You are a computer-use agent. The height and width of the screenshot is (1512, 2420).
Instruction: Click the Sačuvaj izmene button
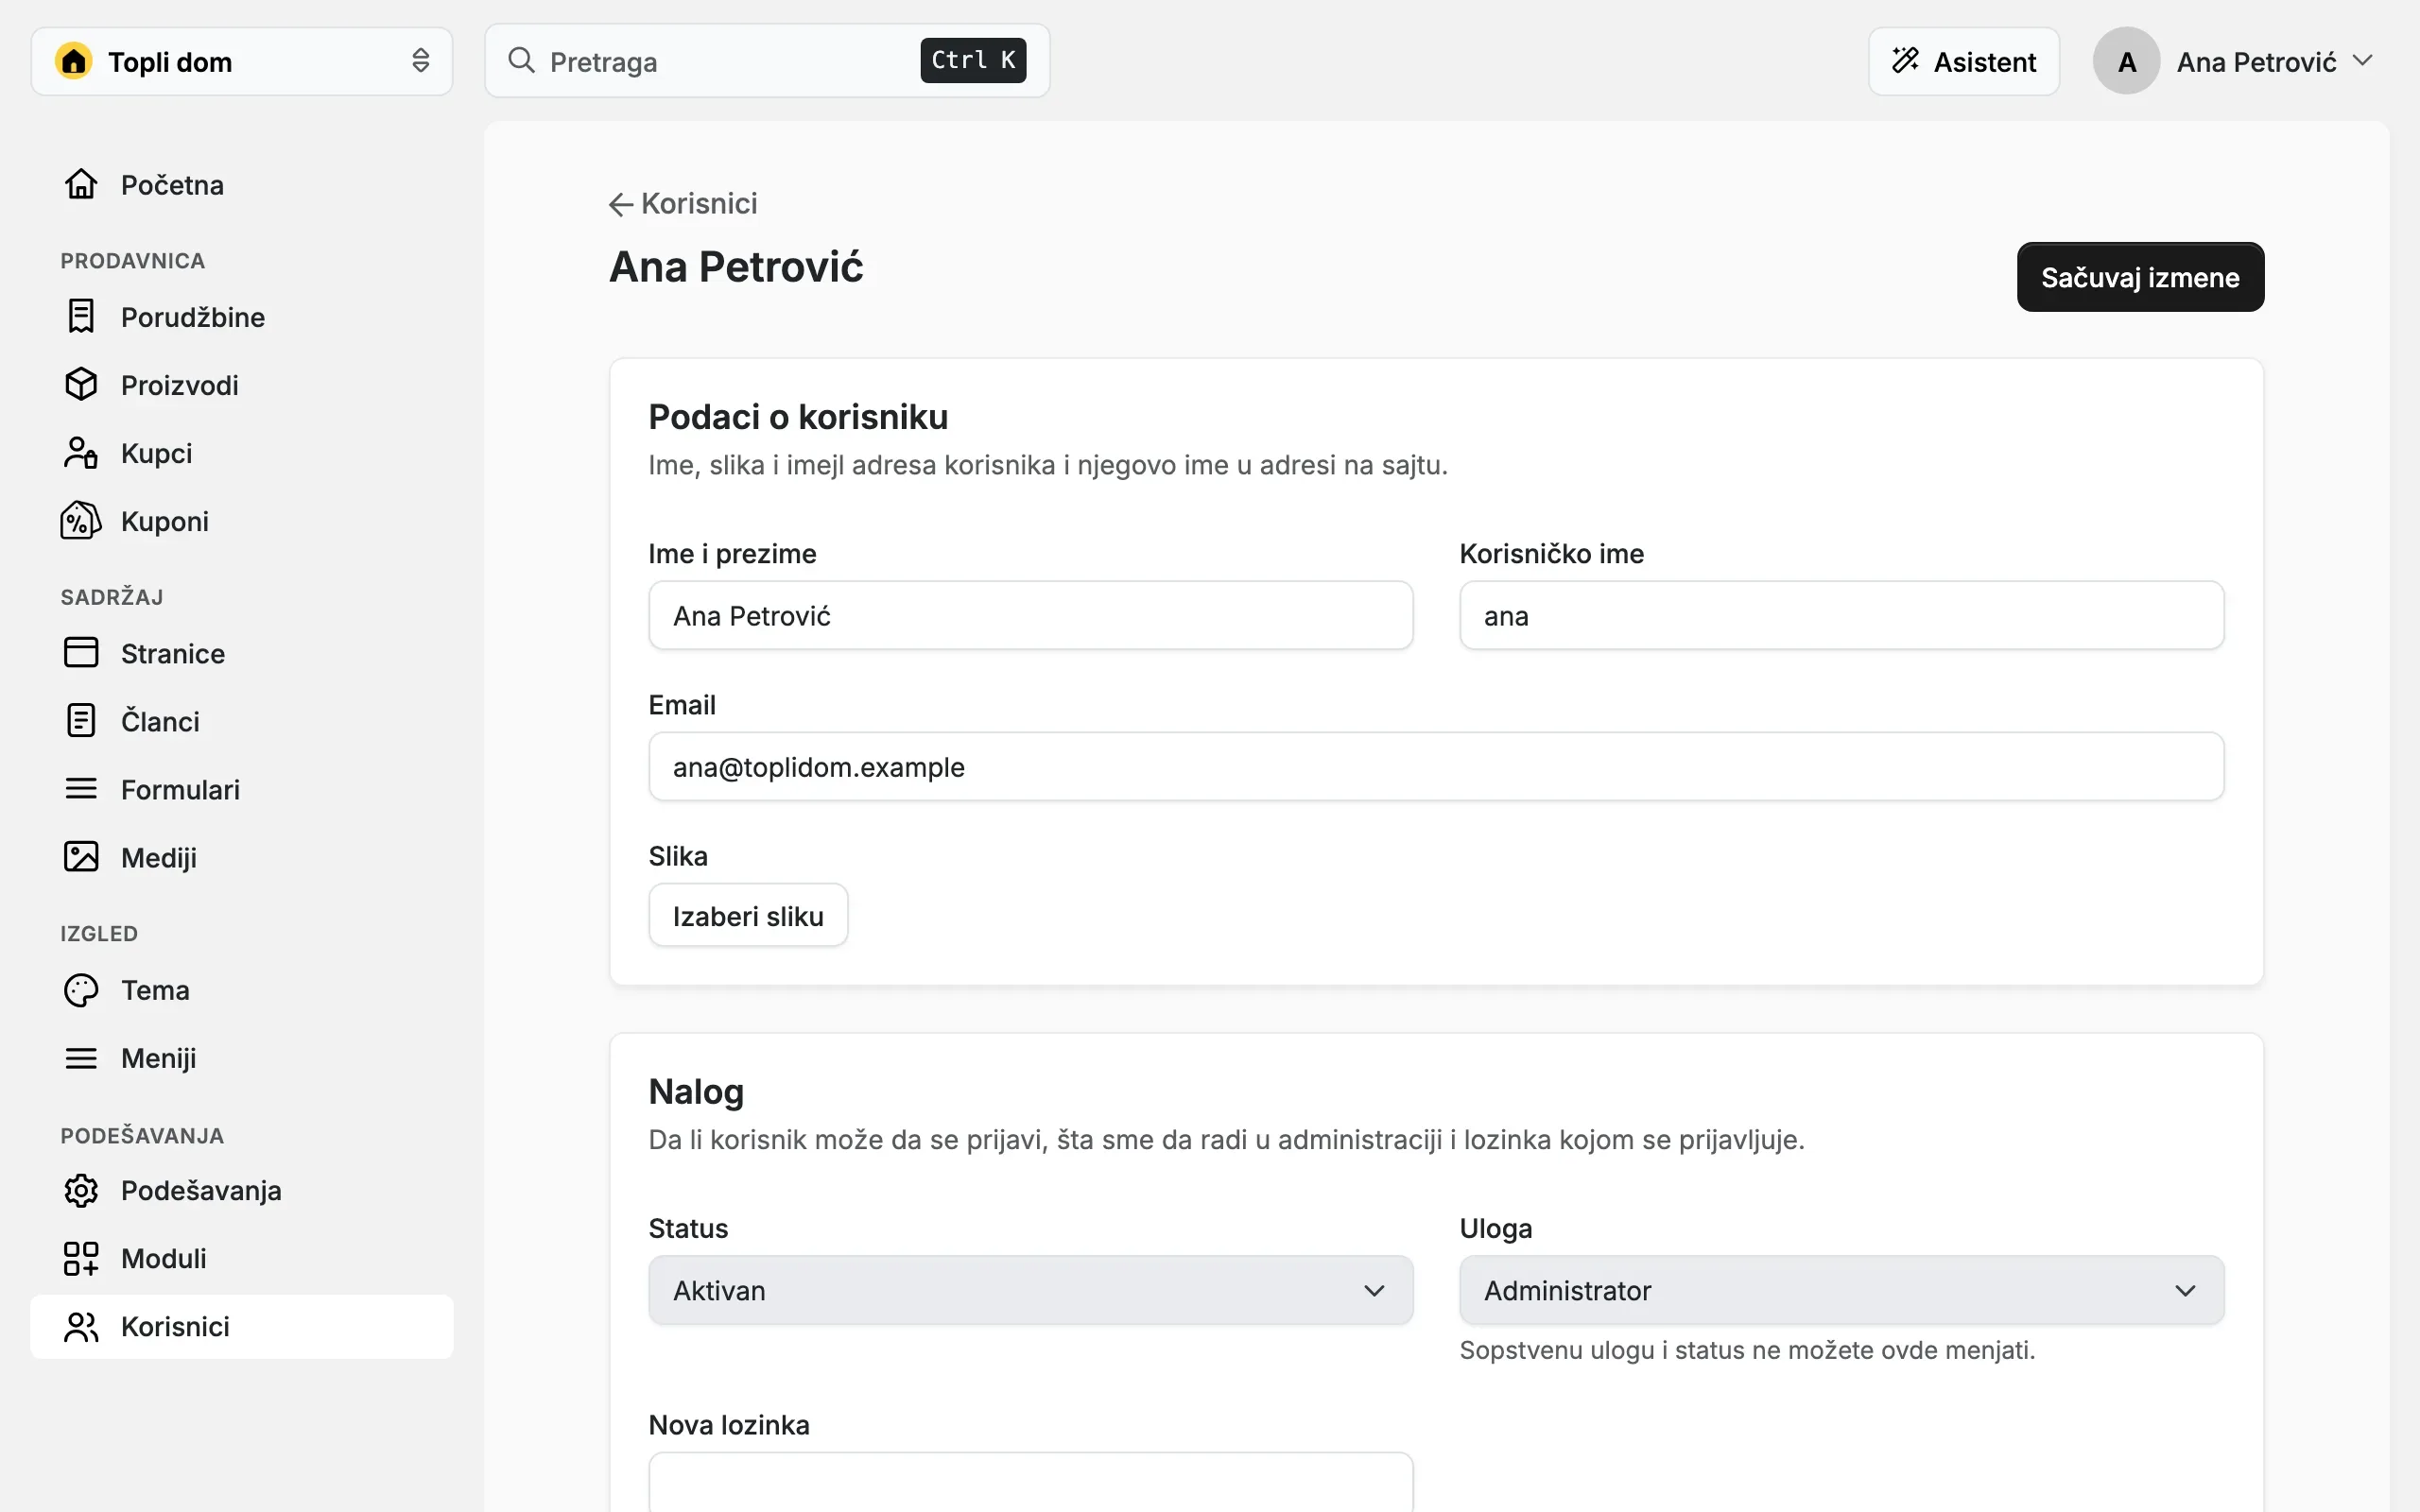coord(2140,277)
